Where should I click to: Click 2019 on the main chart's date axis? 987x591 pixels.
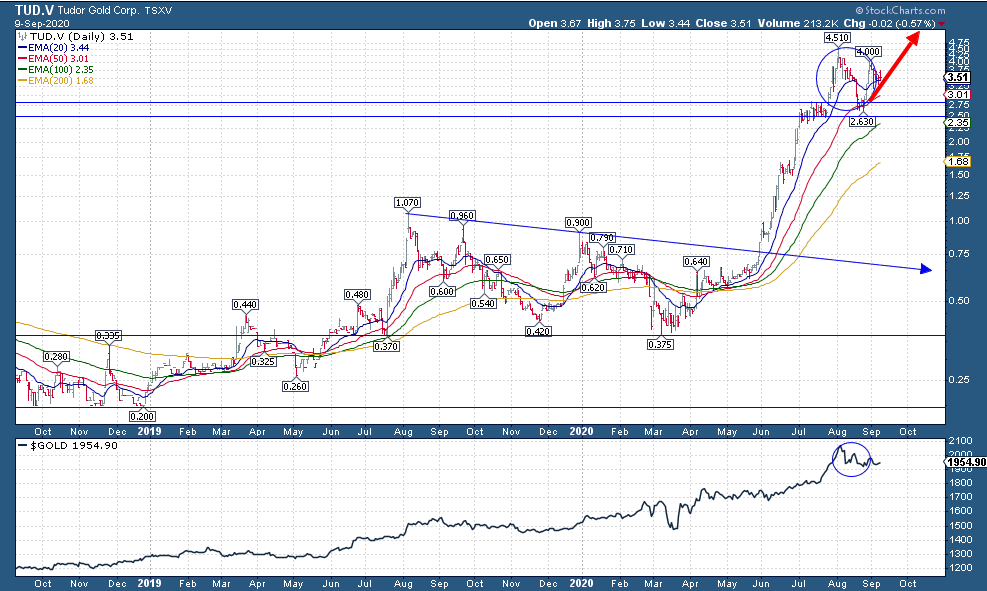(150, 432)
